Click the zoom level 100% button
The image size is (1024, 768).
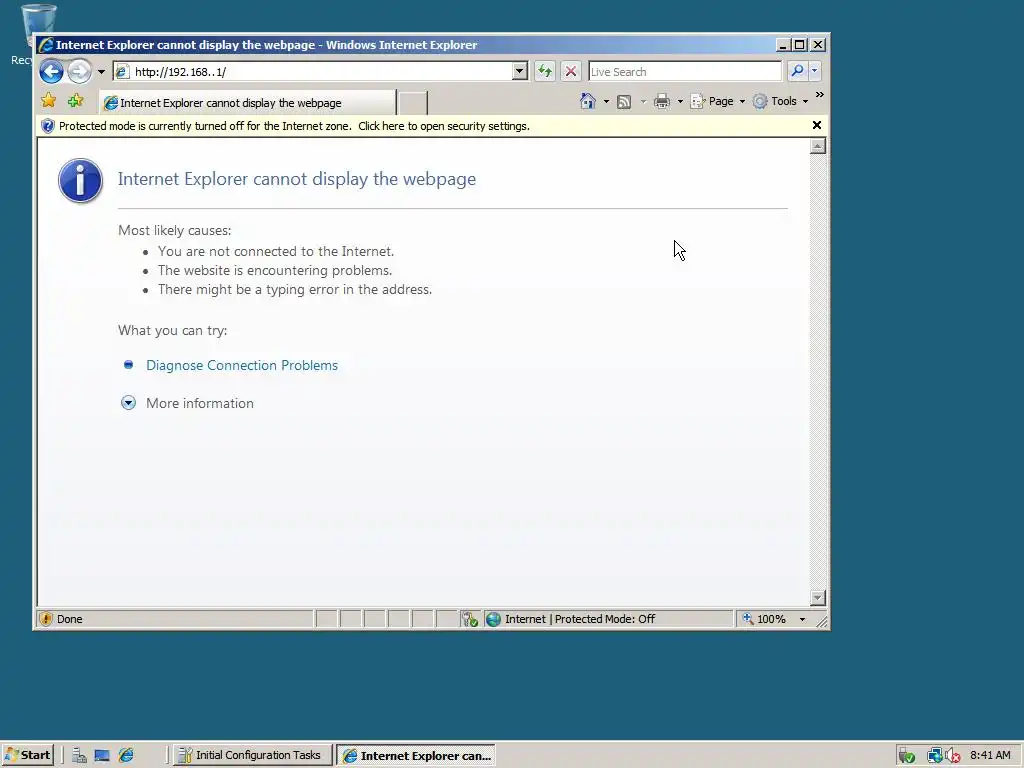pos(764,619)
